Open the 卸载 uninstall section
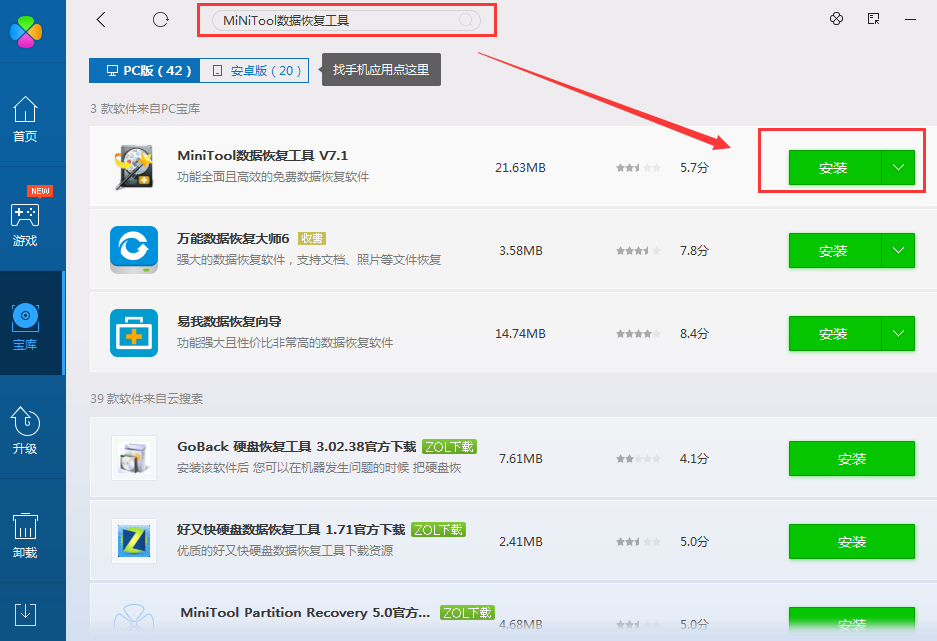The height and width of the screenshot is (641, 937). 25,535
